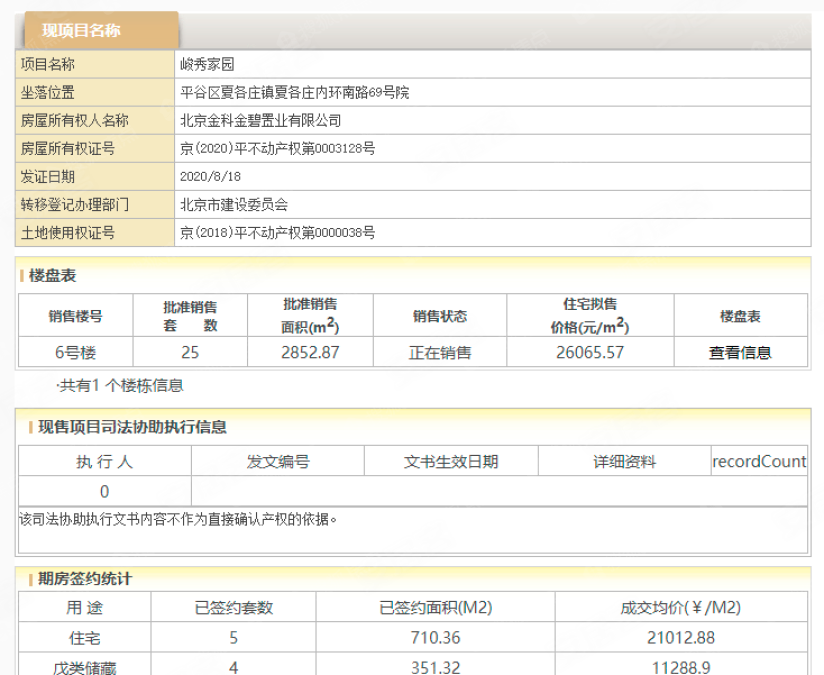Viewport: 824px width, 675px height.
Task: Click the land use certificate number 京(2018)平不动产权第0000038号
Action: [x=277, y=233]
